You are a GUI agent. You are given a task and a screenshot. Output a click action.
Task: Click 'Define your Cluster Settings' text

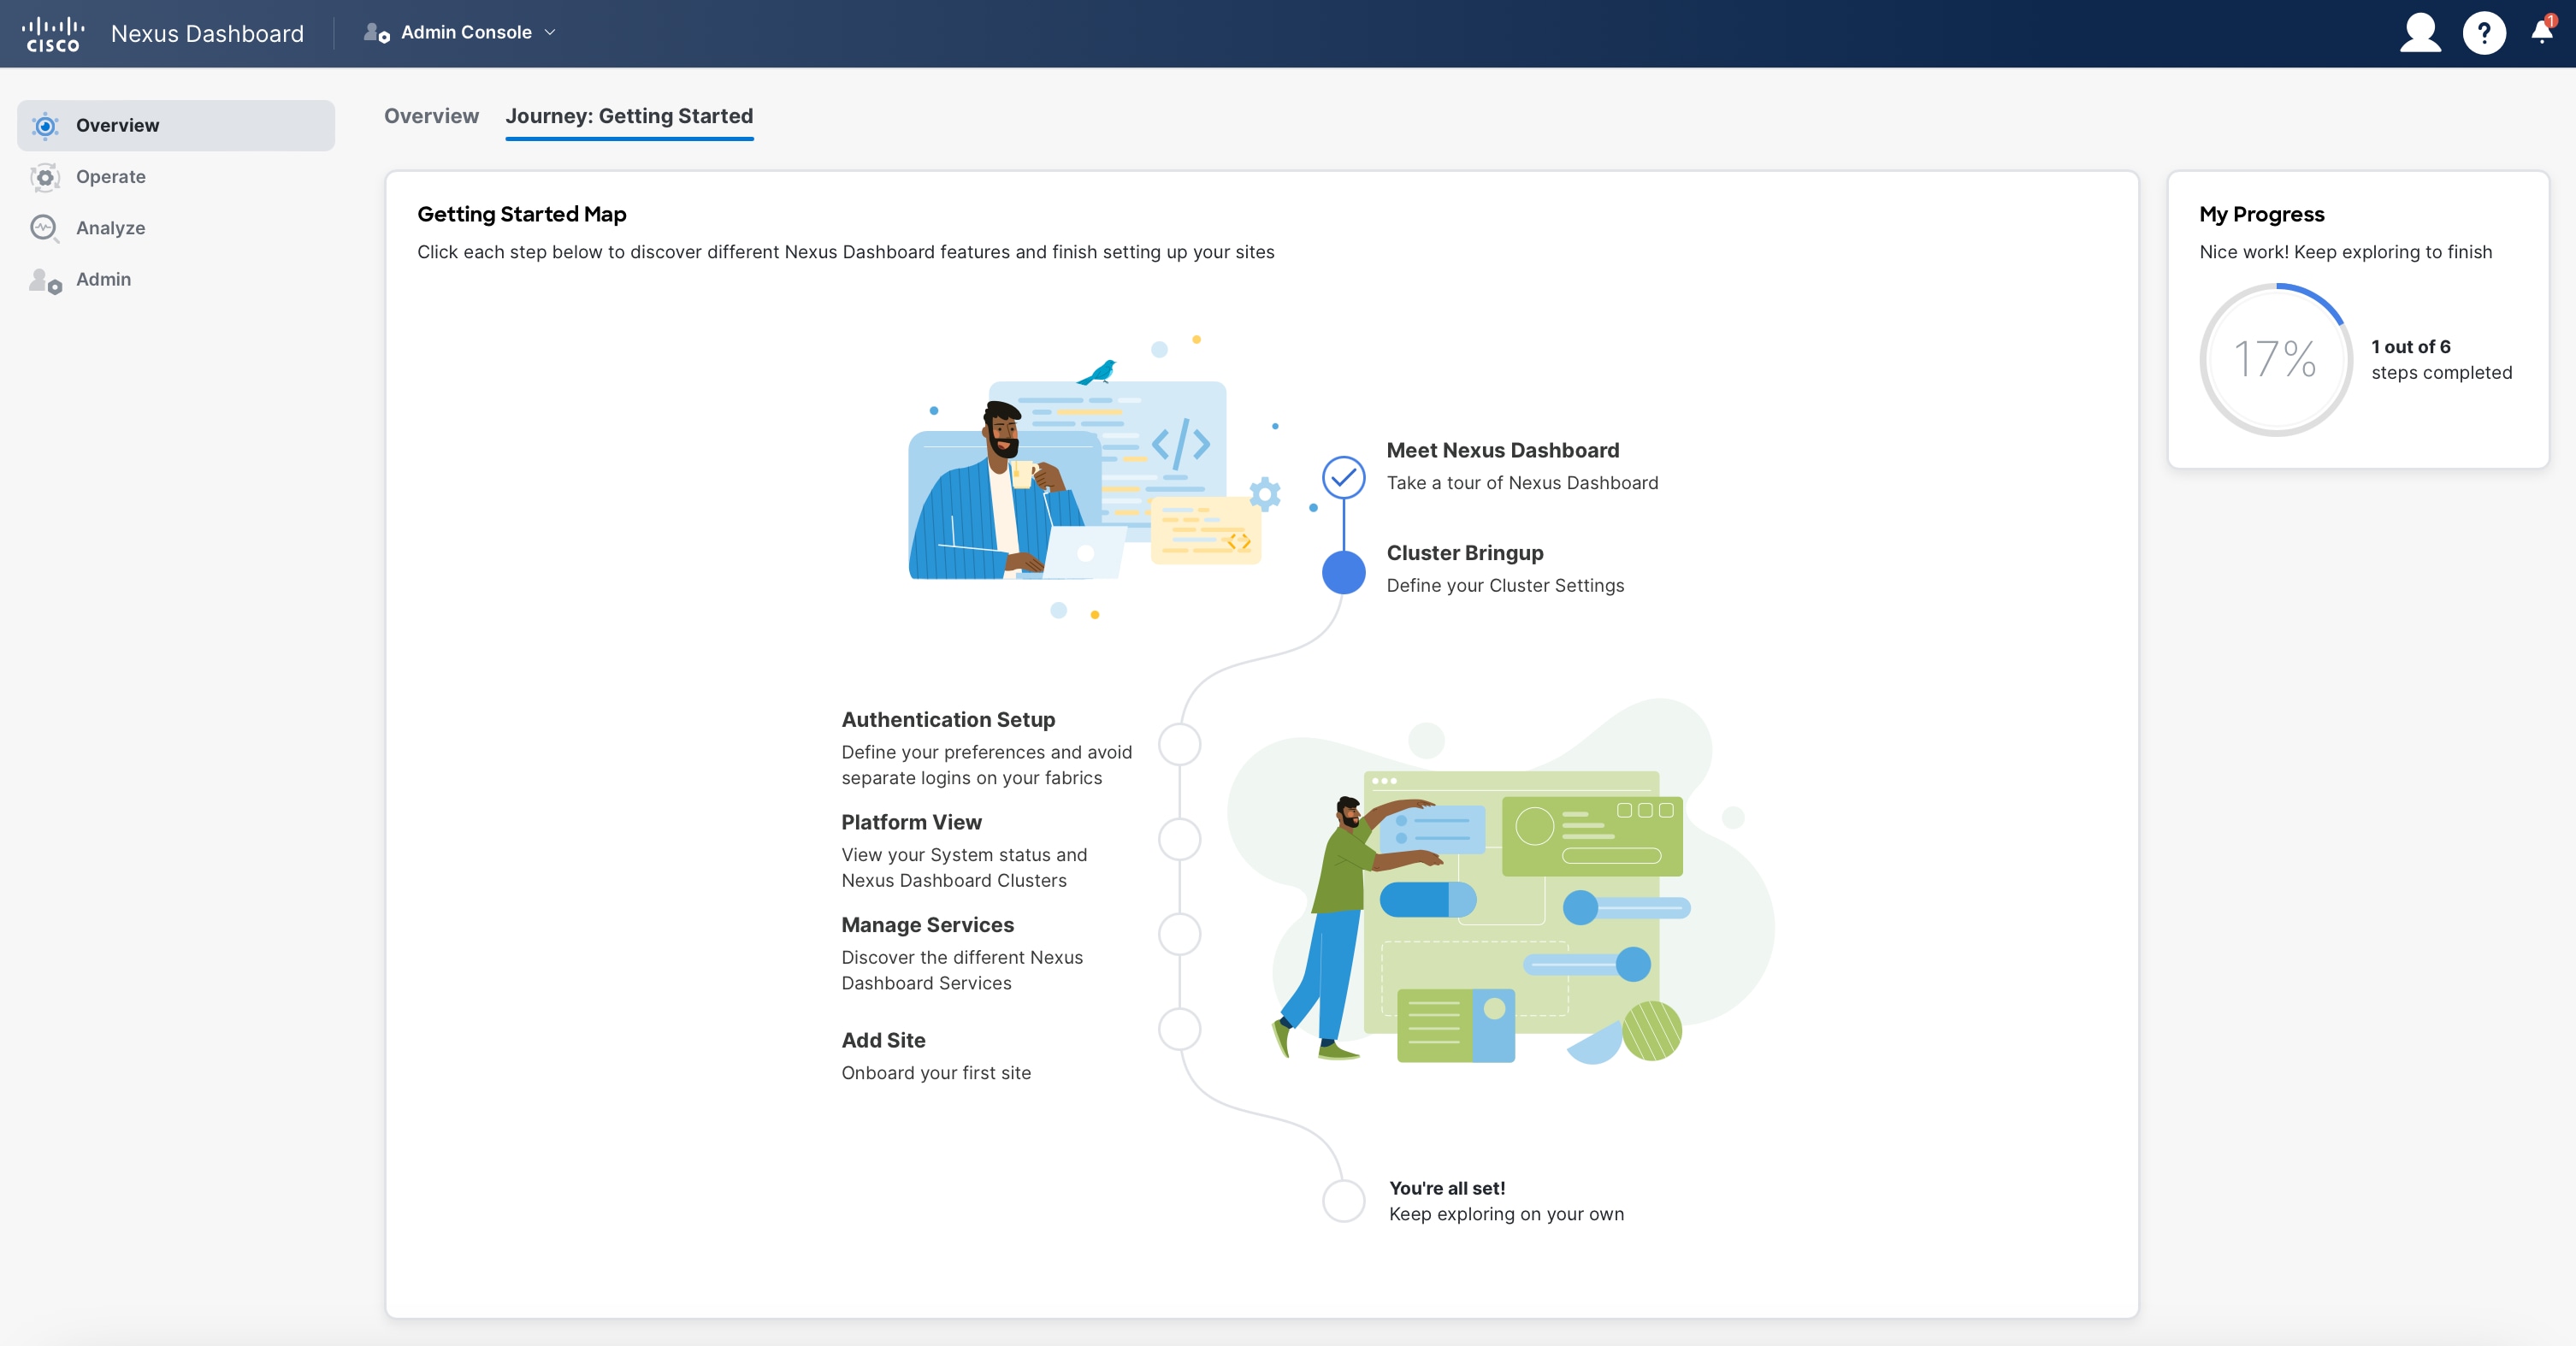point(1505,586)
